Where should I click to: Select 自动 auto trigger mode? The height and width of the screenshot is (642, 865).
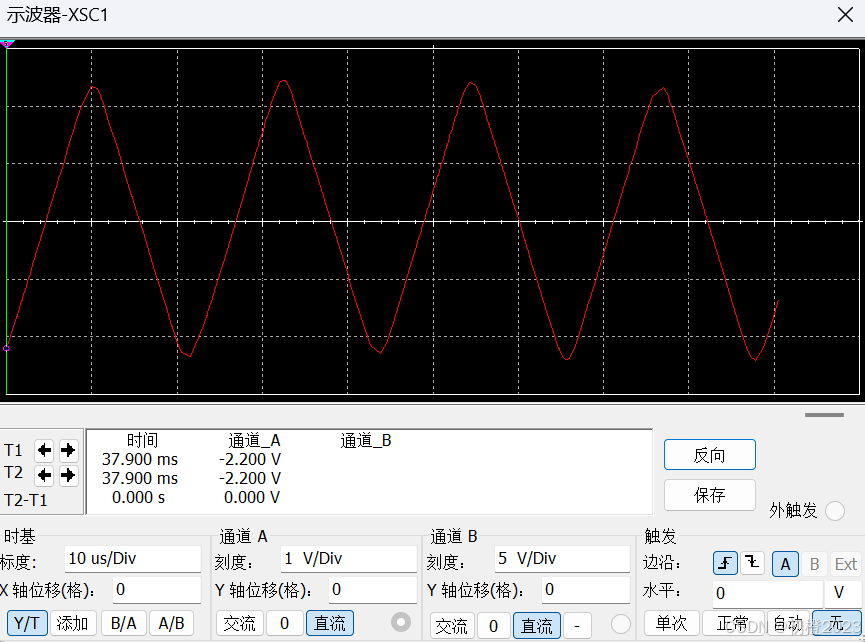[x=788, y=623]
